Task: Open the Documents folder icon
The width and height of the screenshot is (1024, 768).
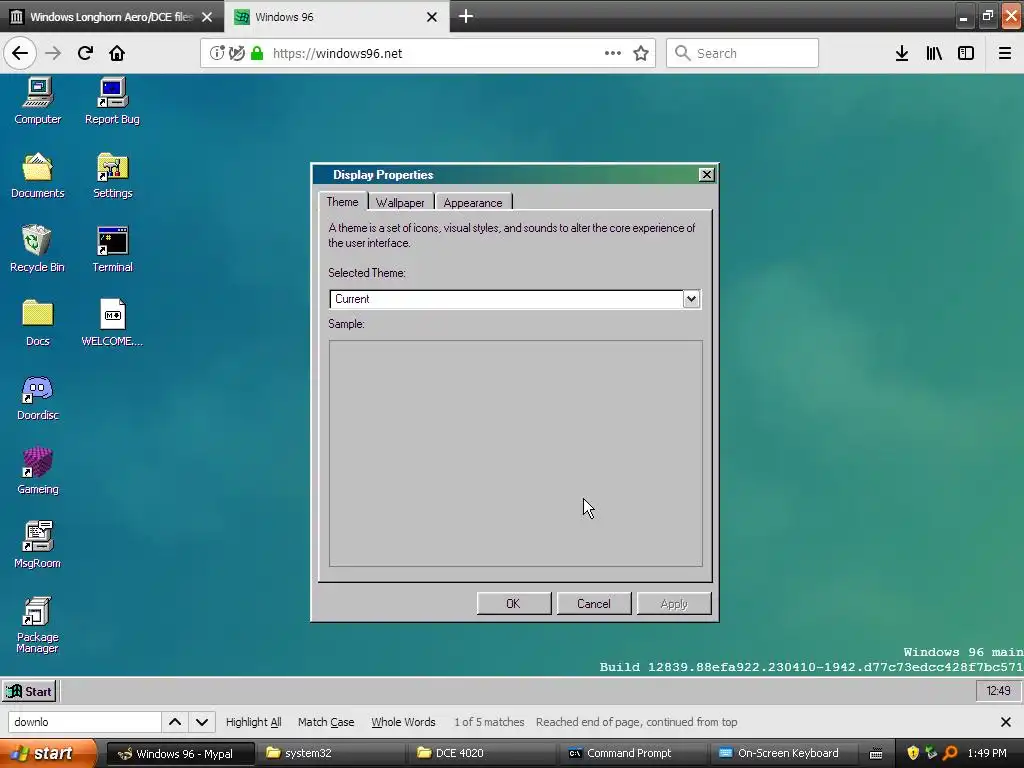Action: point(37,175)
